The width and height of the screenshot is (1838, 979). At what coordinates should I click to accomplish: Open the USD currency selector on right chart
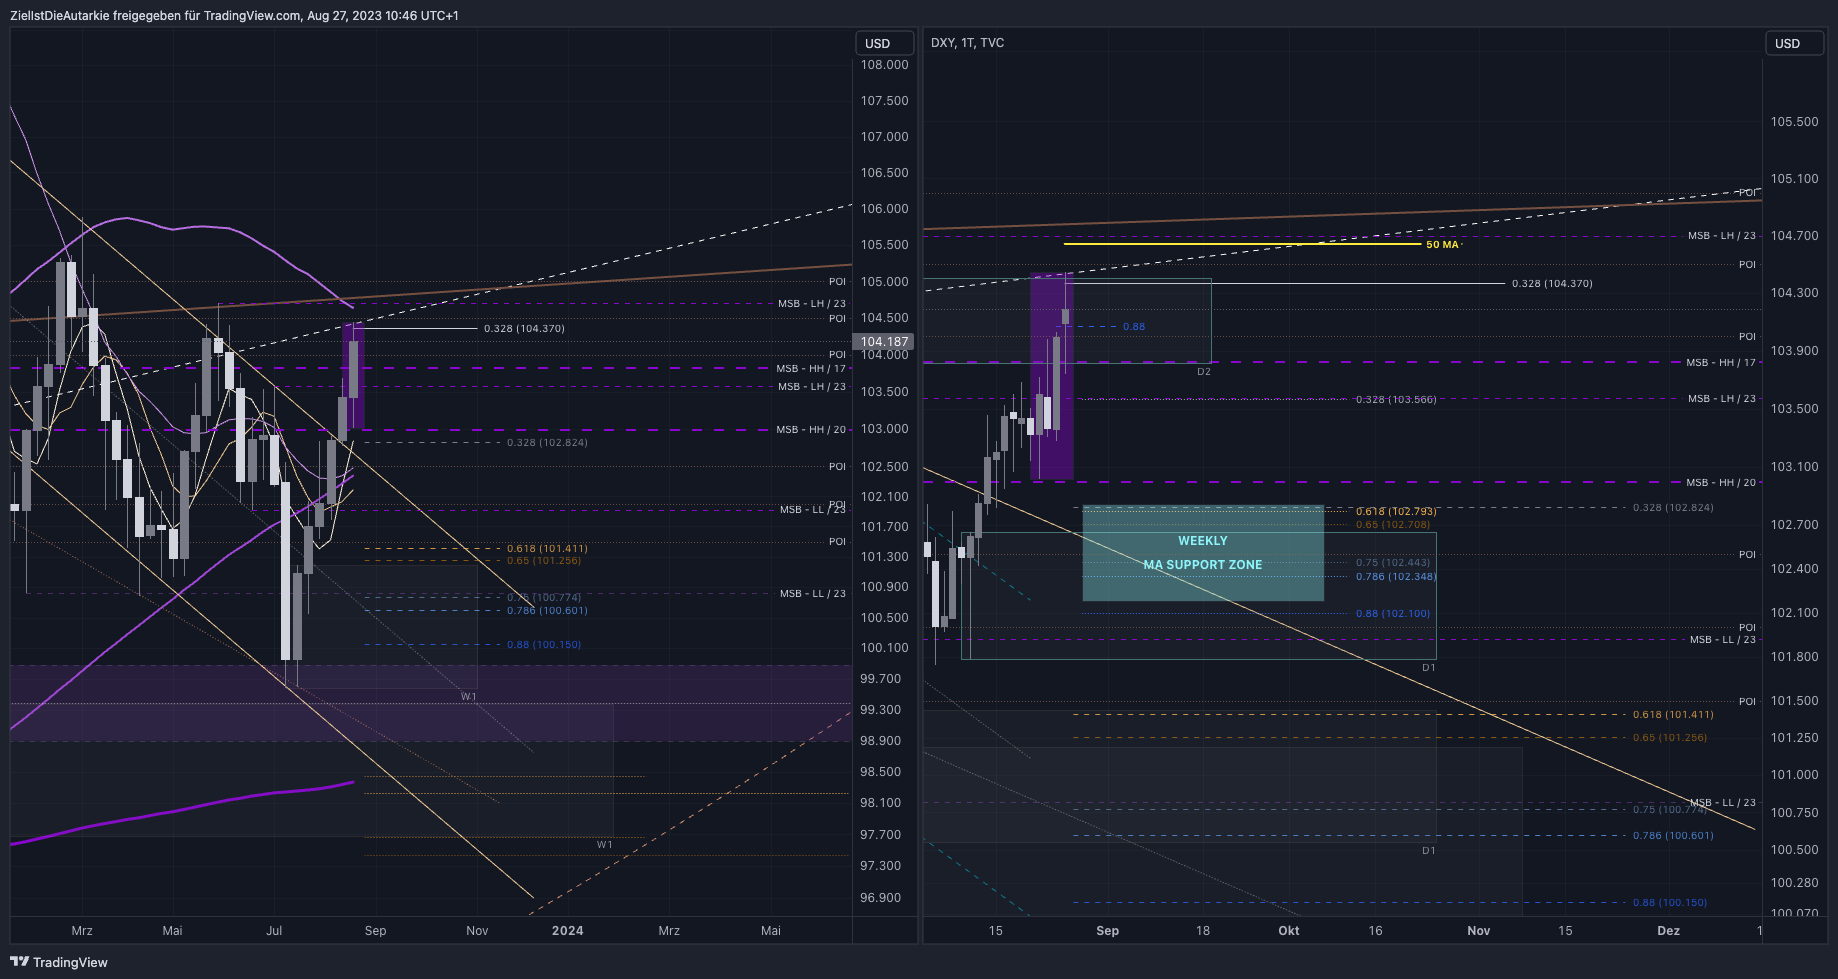(x=1794, y=44)
